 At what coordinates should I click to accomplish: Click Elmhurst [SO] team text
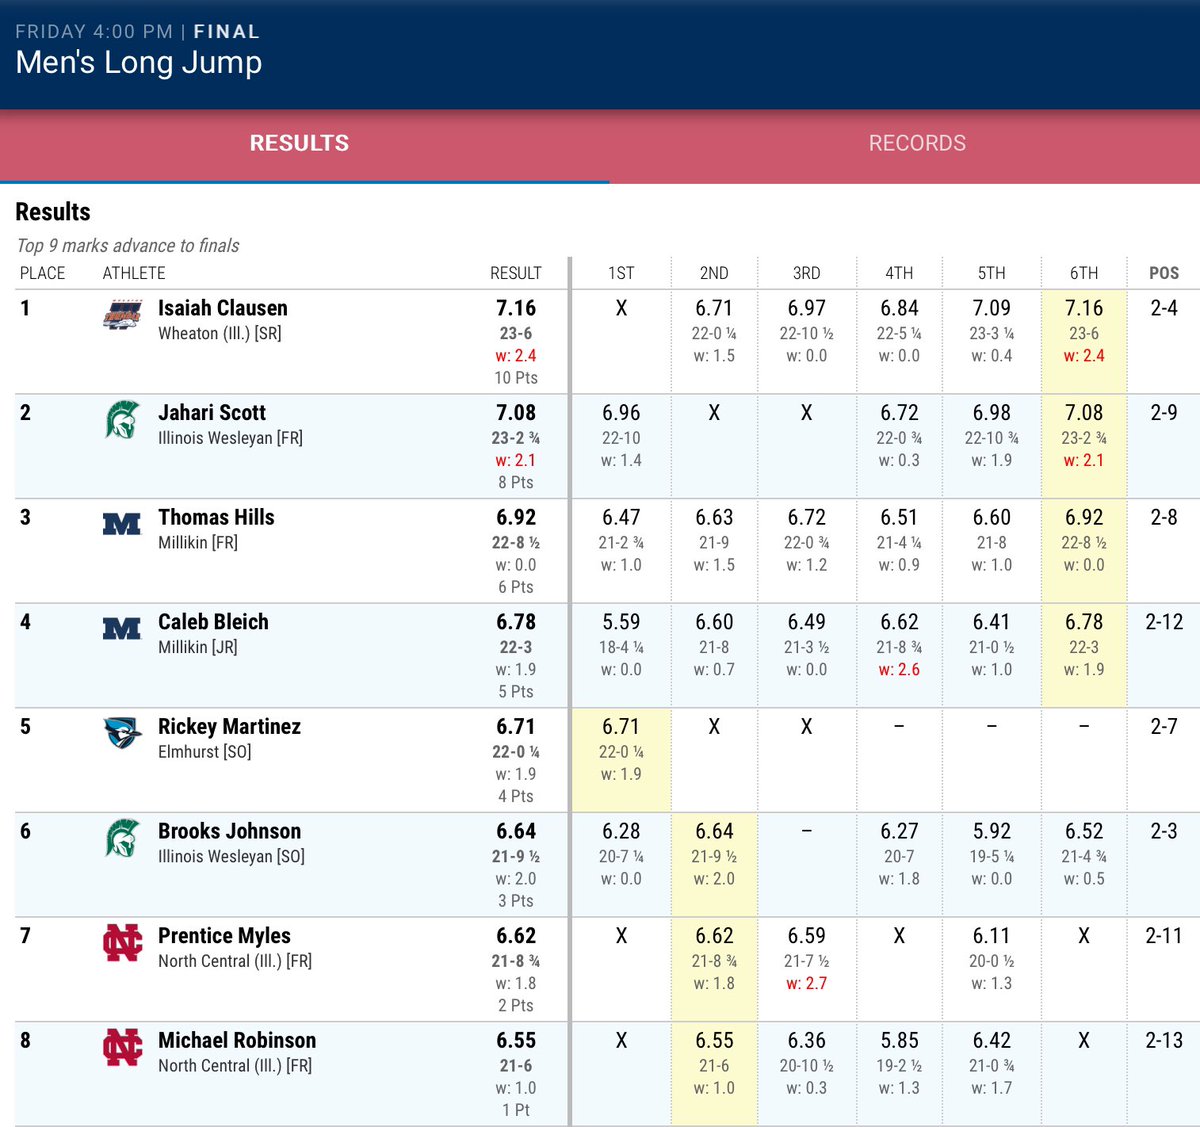[x=205, y=752]
